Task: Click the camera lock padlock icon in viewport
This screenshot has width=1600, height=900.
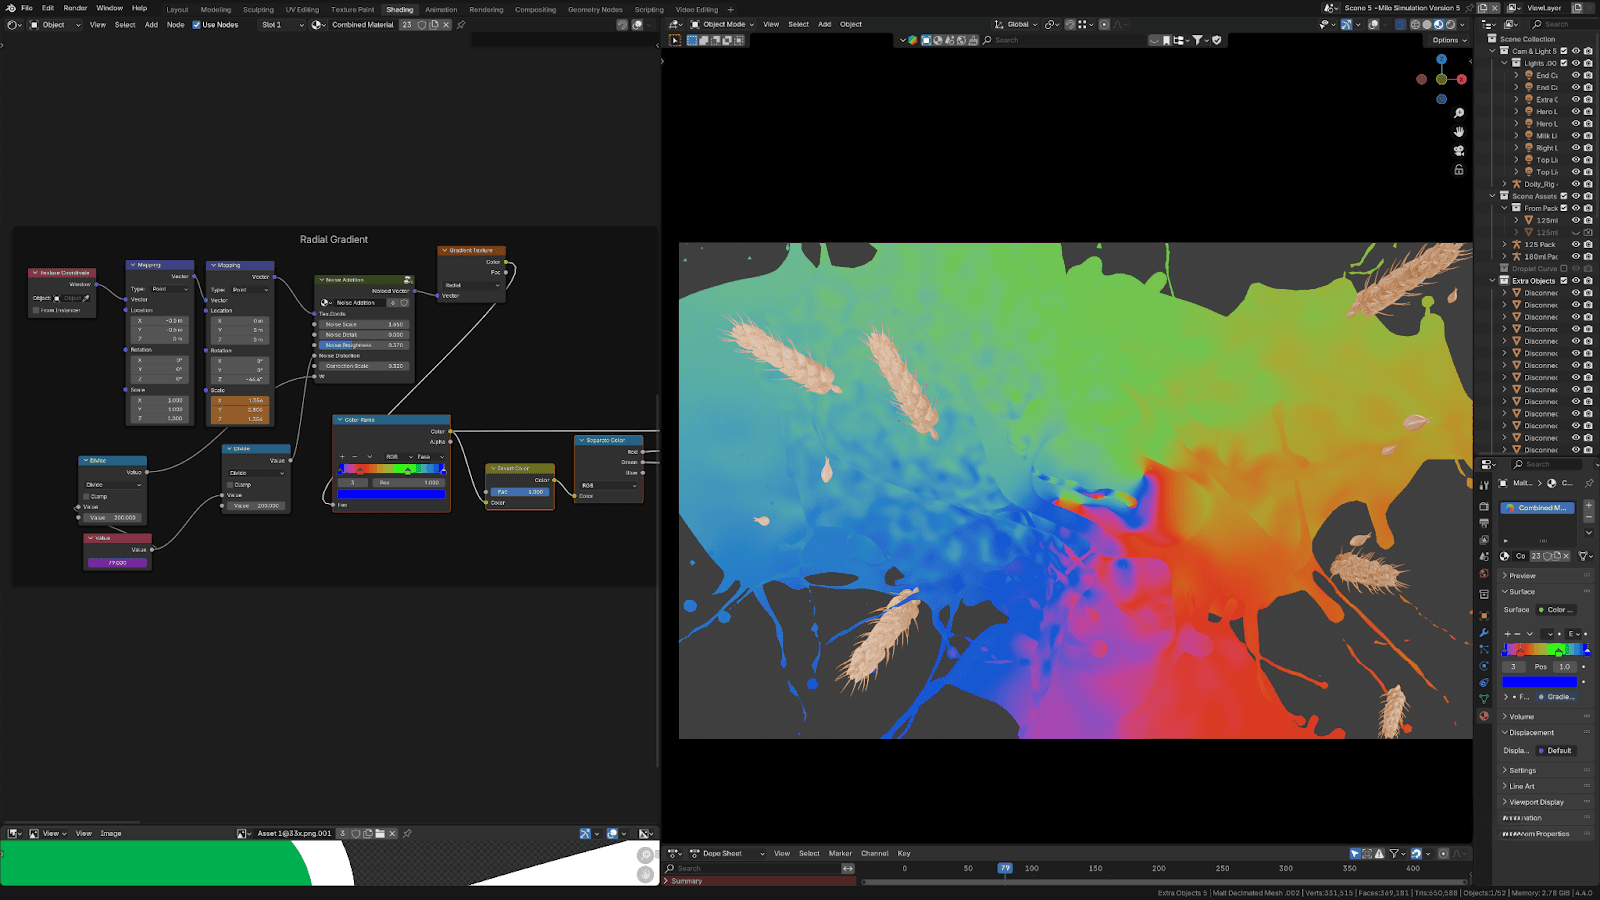Action: click(1459, 170)
